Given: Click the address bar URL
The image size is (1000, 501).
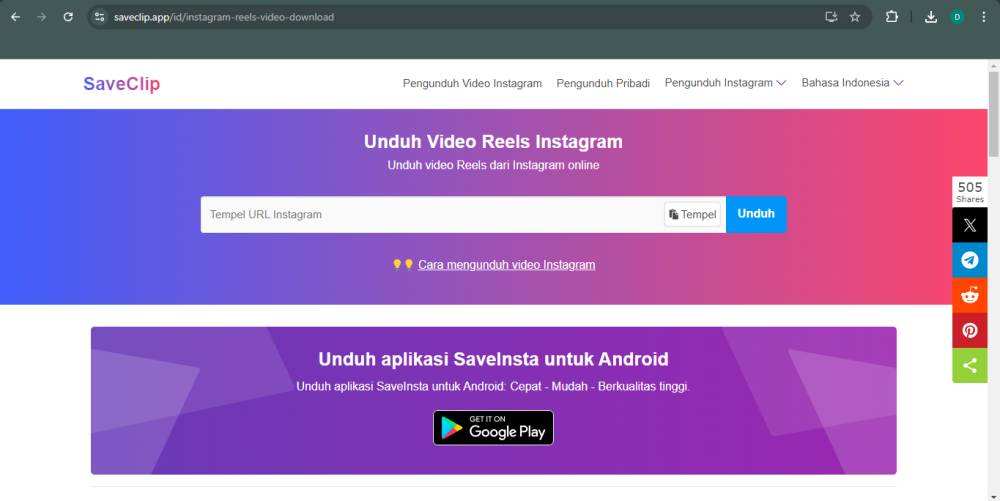Looking at the screenshot, I should [224, 17].
